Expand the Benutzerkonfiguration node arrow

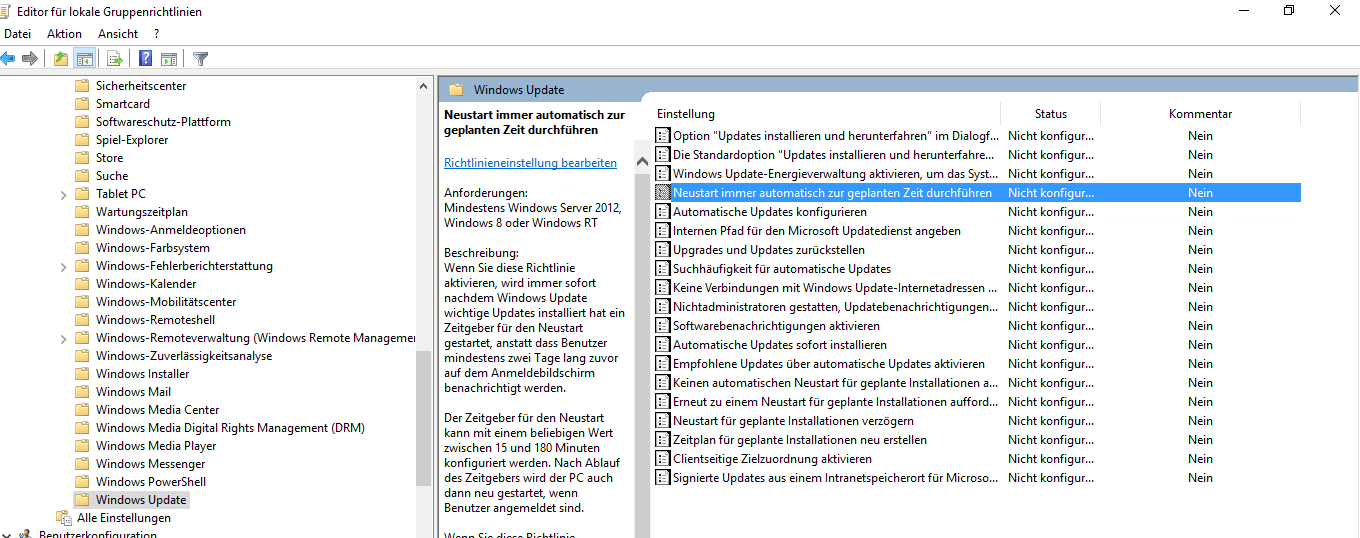click(x=6, y=535)
